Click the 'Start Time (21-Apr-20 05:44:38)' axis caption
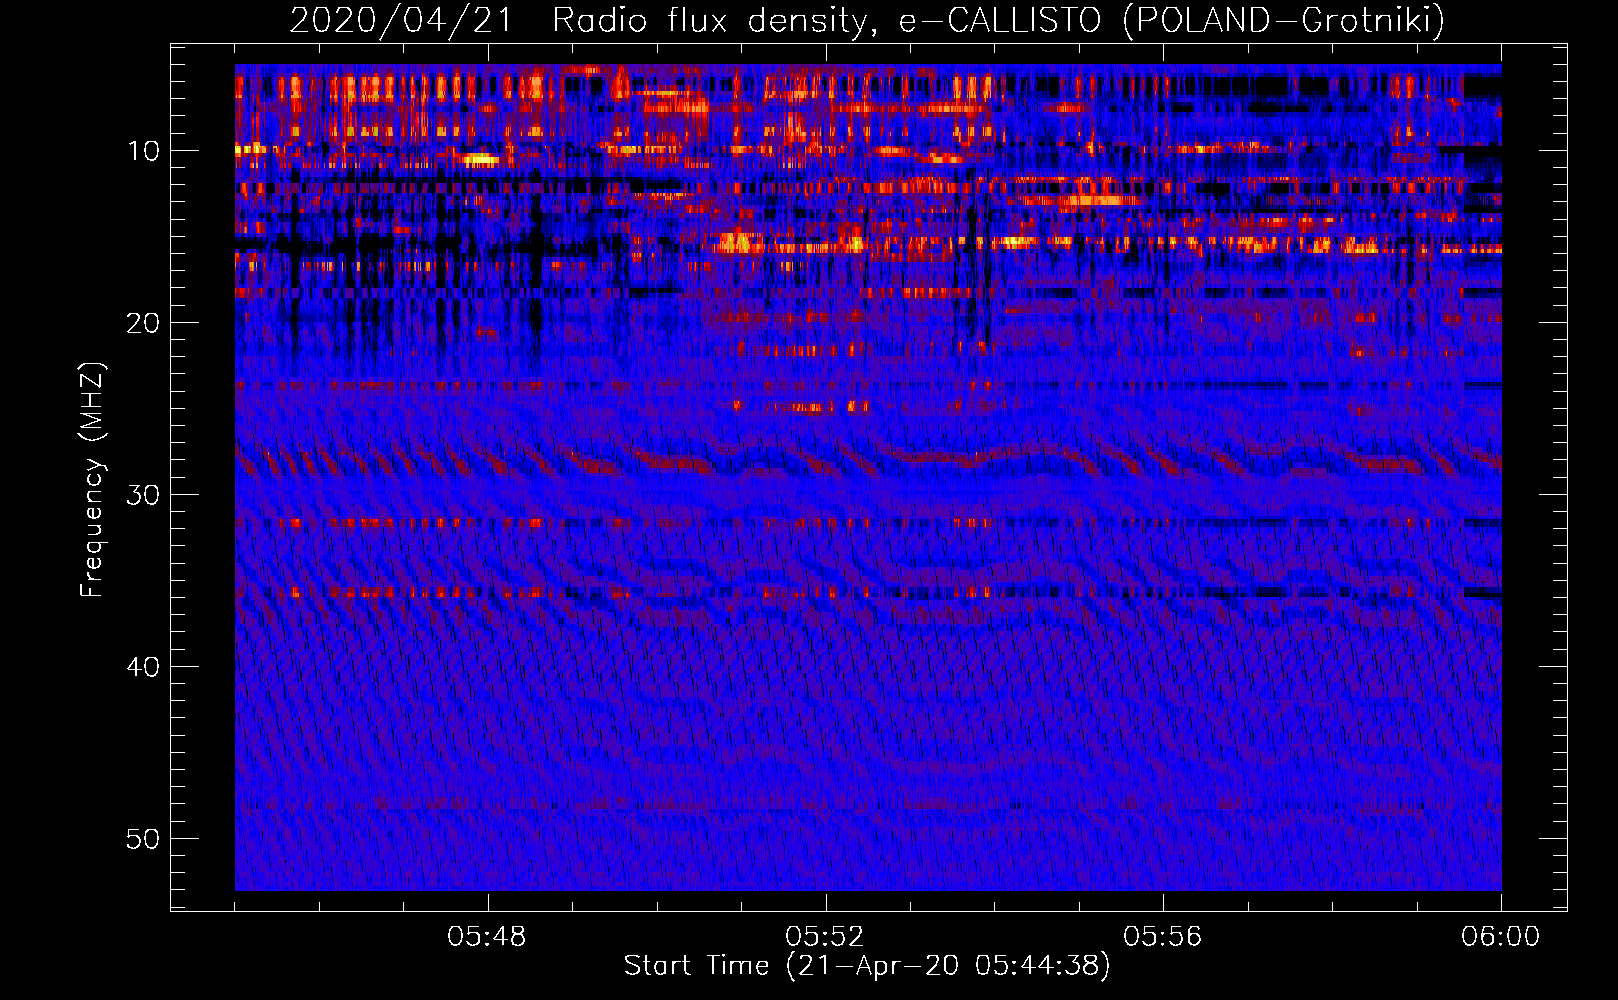This screenshot has height=1000, width=1618. coord(867,966)
